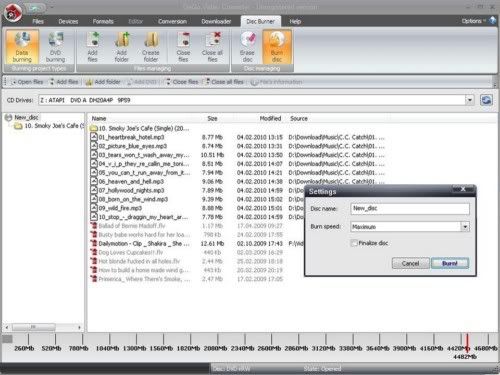The width and height of the screenshot is (500, 375).
Task: Click the Disc name input field
Action: tap(410, 208)
